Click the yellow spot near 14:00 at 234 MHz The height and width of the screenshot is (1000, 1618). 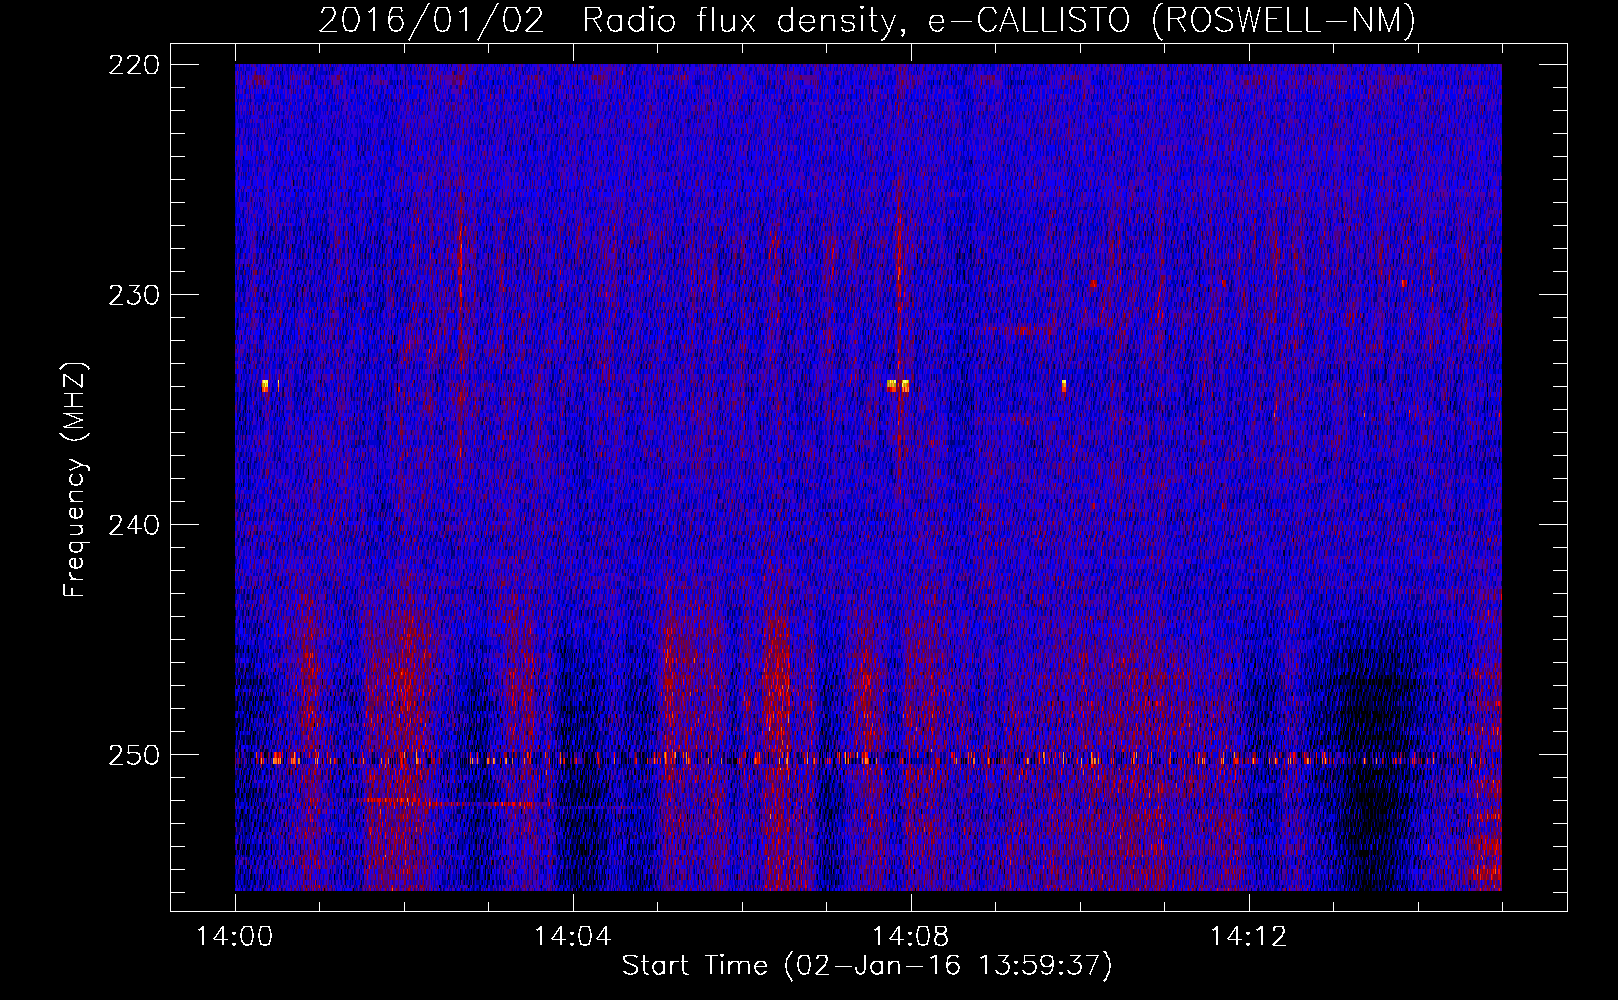(265, 385)
